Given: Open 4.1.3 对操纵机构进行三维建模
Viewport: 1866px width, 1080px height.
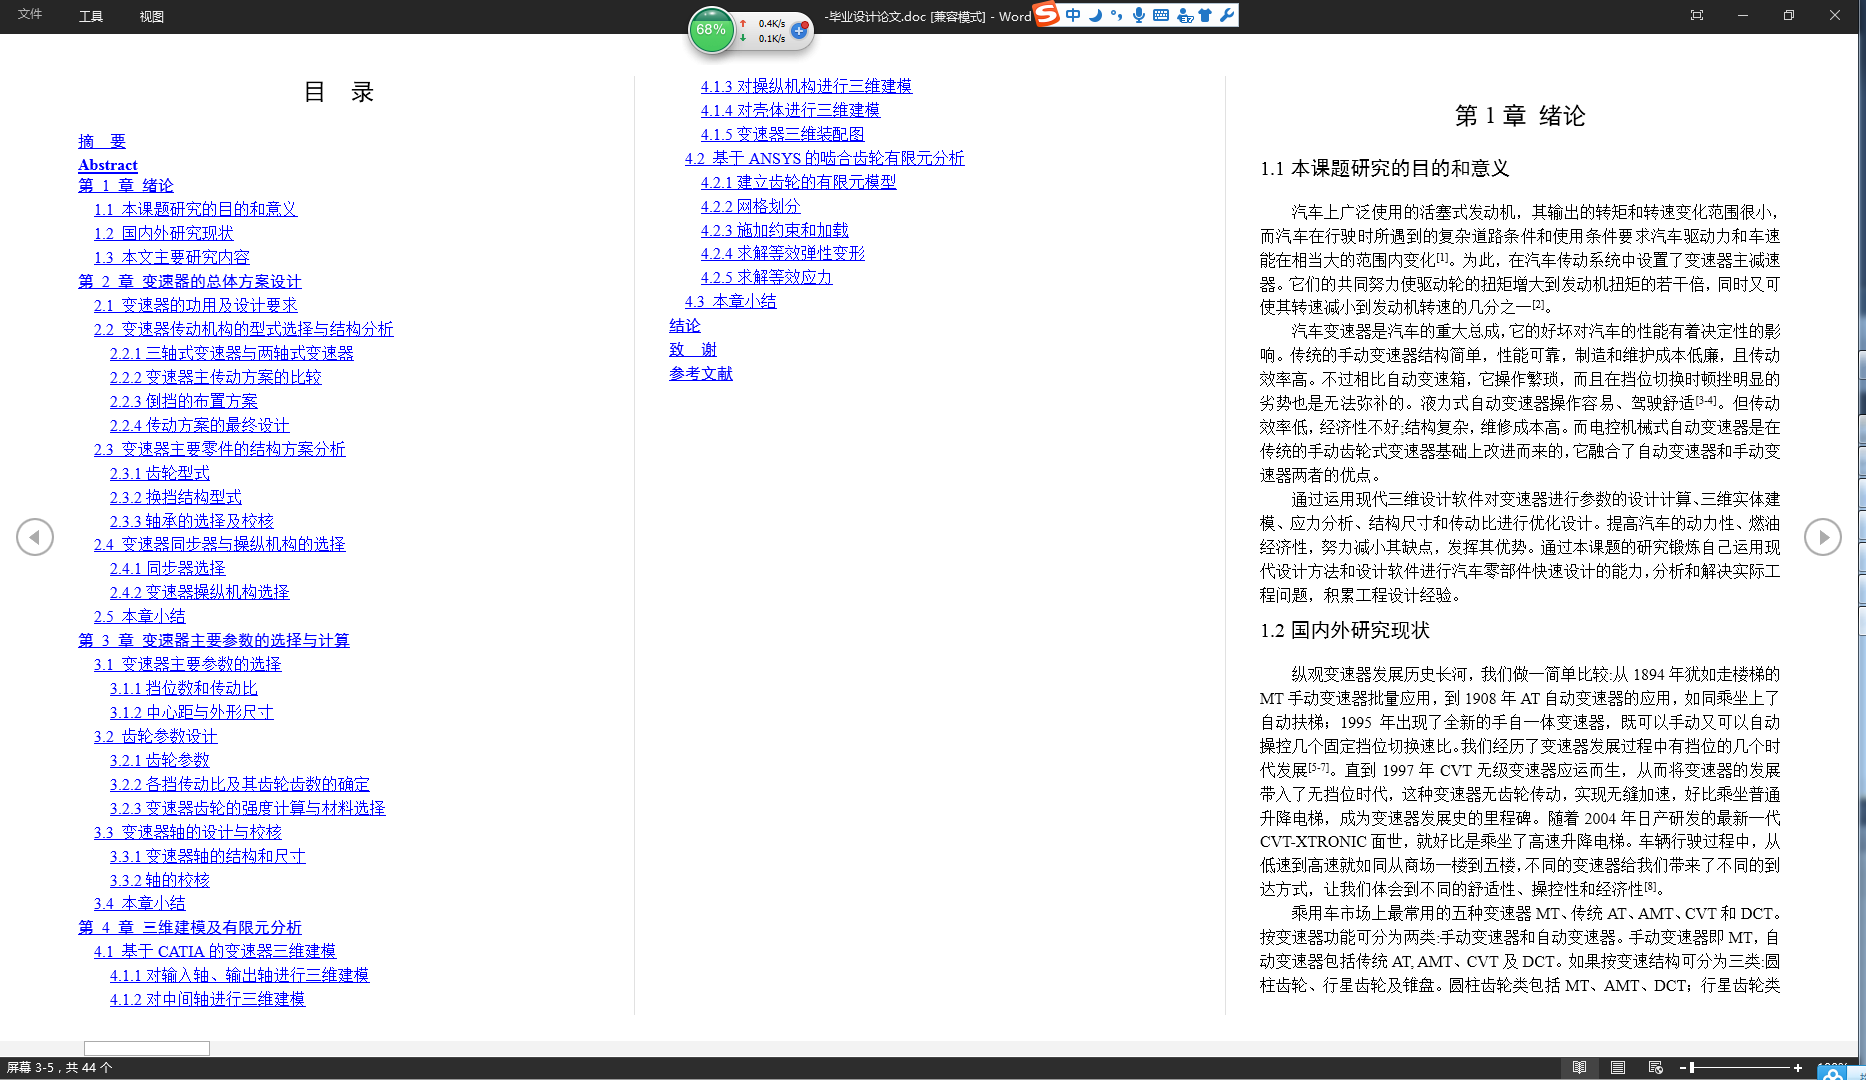Looking at the screenshot, I should (x=806, y=86).
